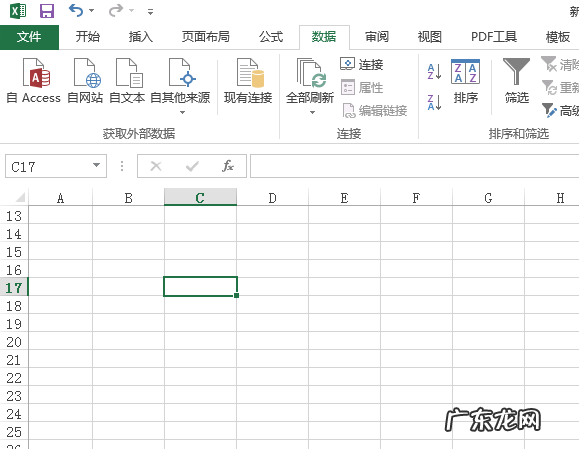This screenshot has height=449, width=579.
Task: Confirm entry with the check mark
Action: (192, 166)
